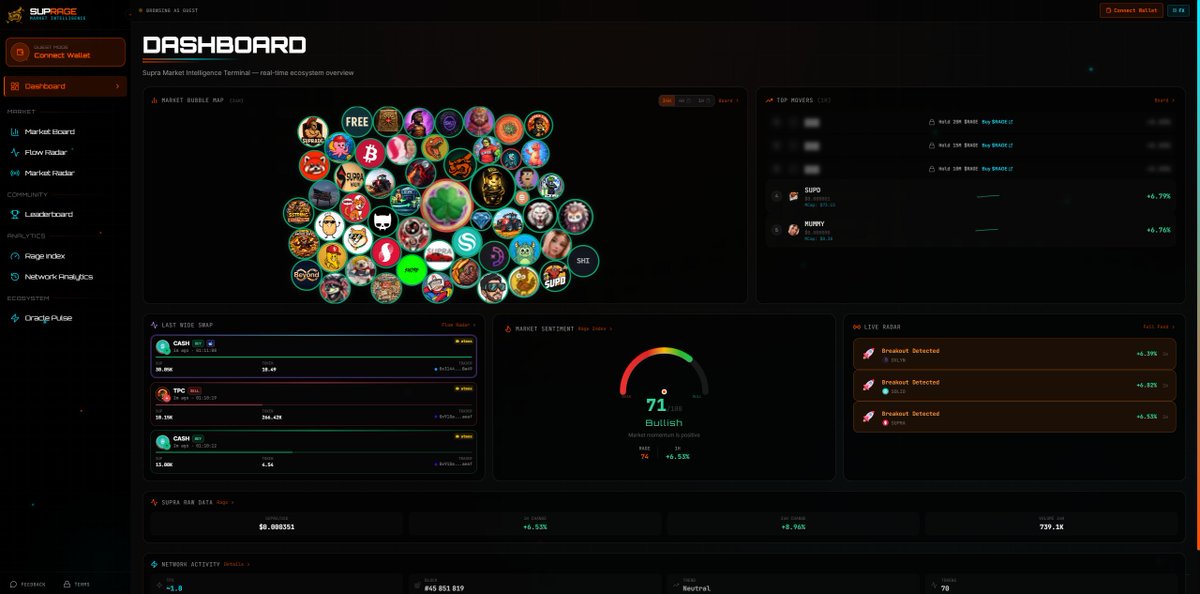Click the Beyond token bubble
Image resolution: width=1200 pixels, height=594 pixels.
pyautogui.click(x=306, y=273)
